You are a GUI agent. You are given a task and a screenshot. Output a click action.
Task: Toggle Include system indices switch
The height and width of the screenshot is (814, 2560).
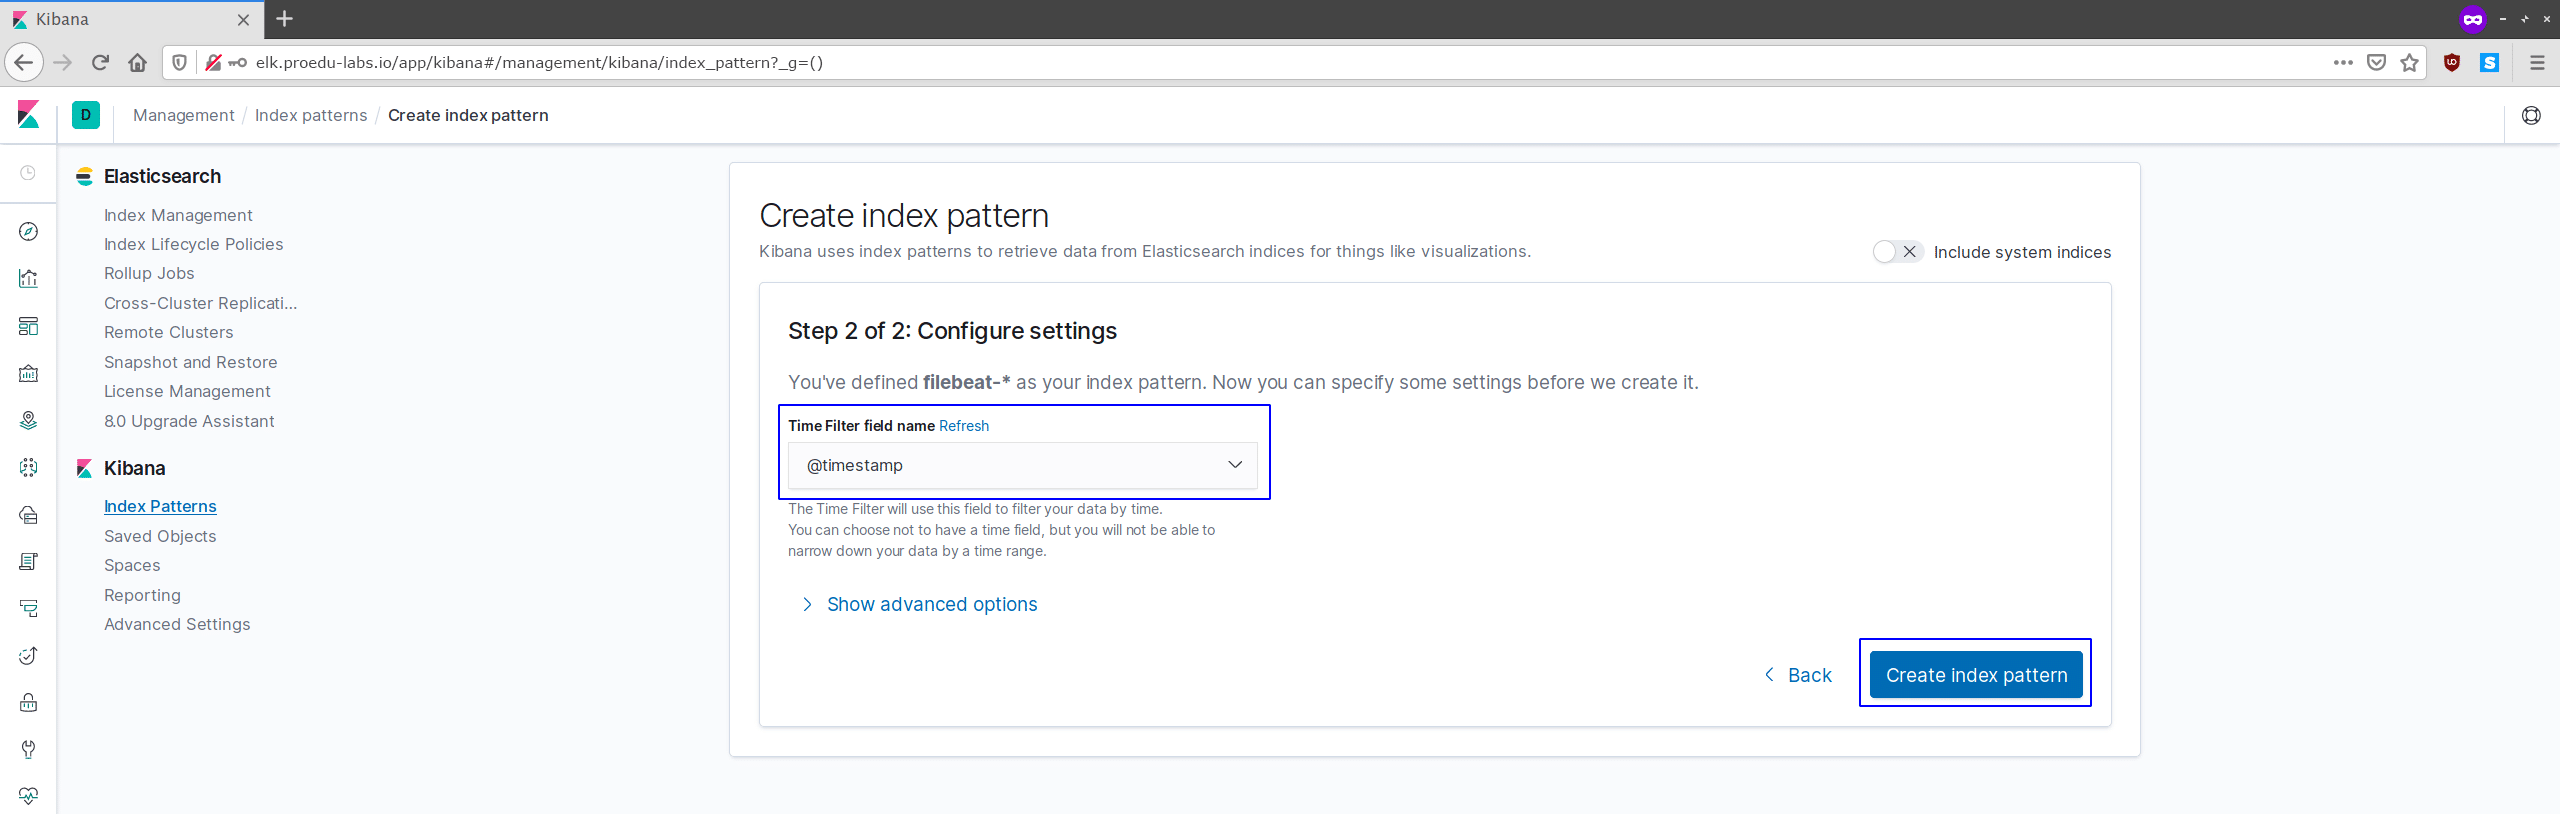[1896, 252]
